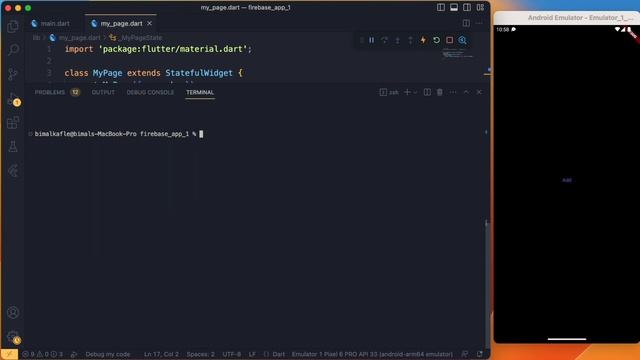Pause the debug session
640x360 pixels.
(371, 40)
